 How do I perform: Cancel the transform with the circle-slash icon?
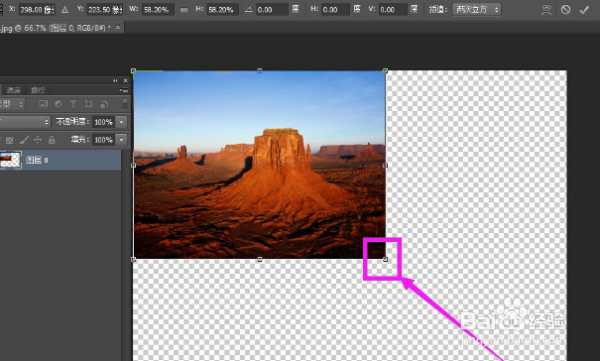pos(565,10)
